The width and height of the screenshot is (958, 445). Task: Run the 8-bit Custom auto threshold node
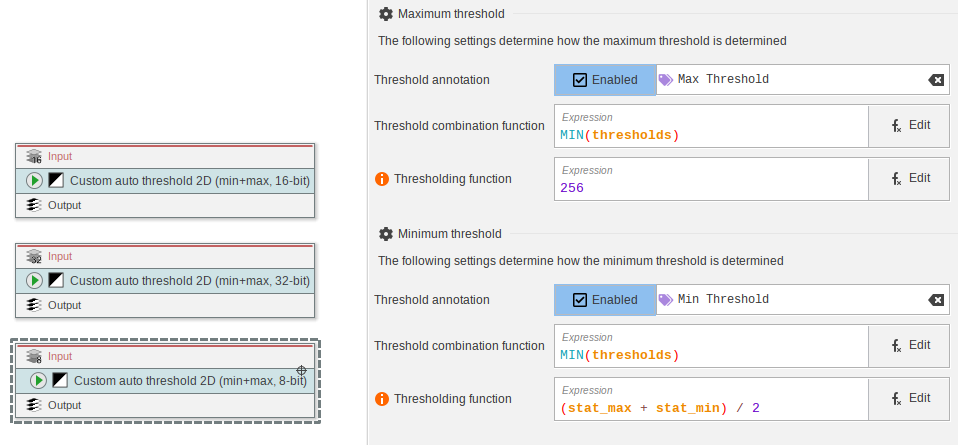pos(39,381)
